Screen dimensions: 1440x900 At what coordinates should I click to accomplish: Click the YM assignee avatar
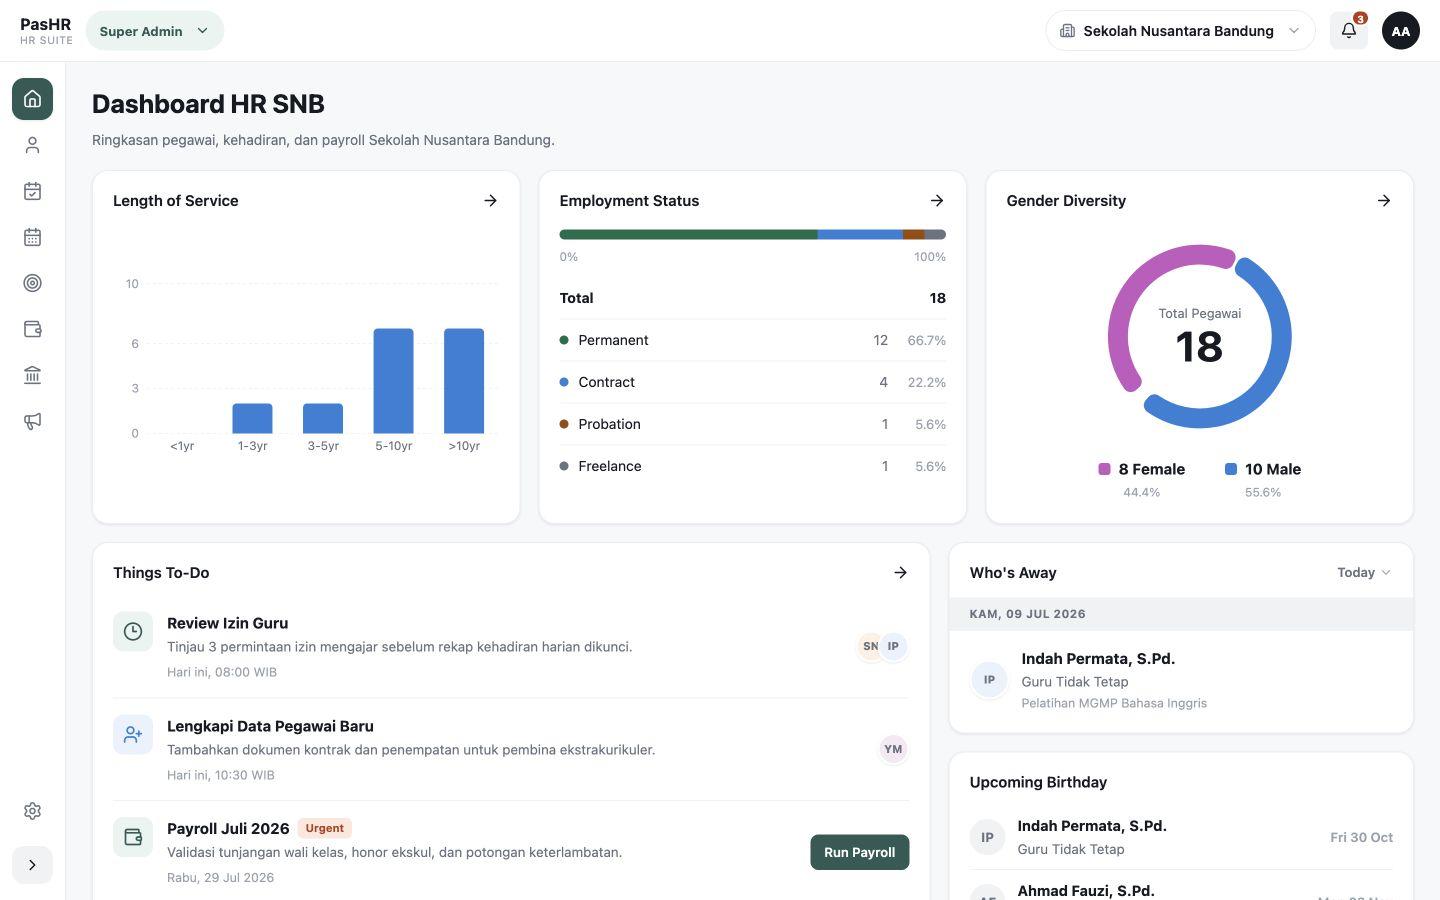pyautogui.click(x=893, y=749)
